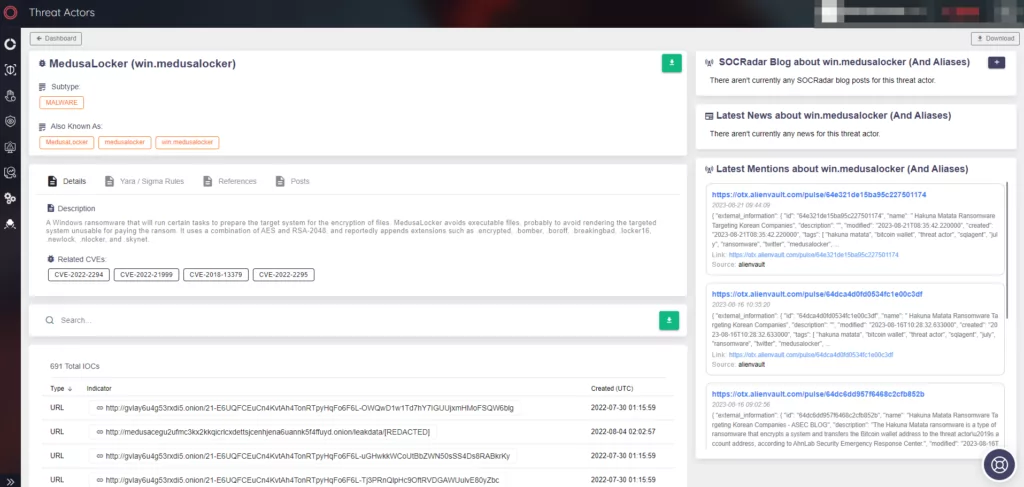Click link icon of OWQwD1w1Td7hY7 URL row
Image resolution: width=1024 pixels, height=487 pixels.
pos(99,408)
